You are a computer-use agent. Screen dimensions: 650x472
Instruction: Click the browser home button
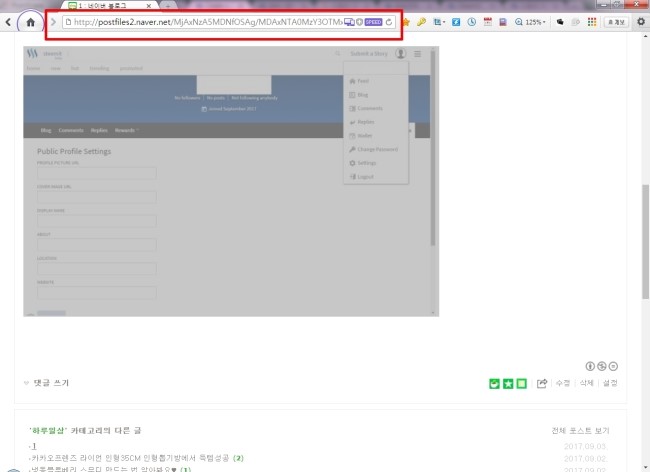click(30, 20)
